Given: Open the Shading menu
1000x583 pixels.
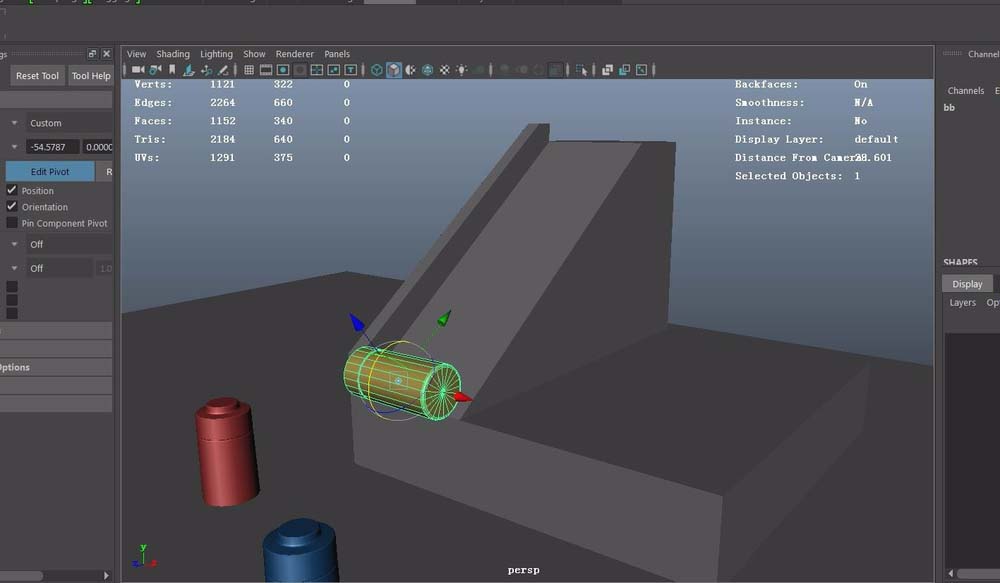Looking at the screenshot, I should (x=173, y=54).
